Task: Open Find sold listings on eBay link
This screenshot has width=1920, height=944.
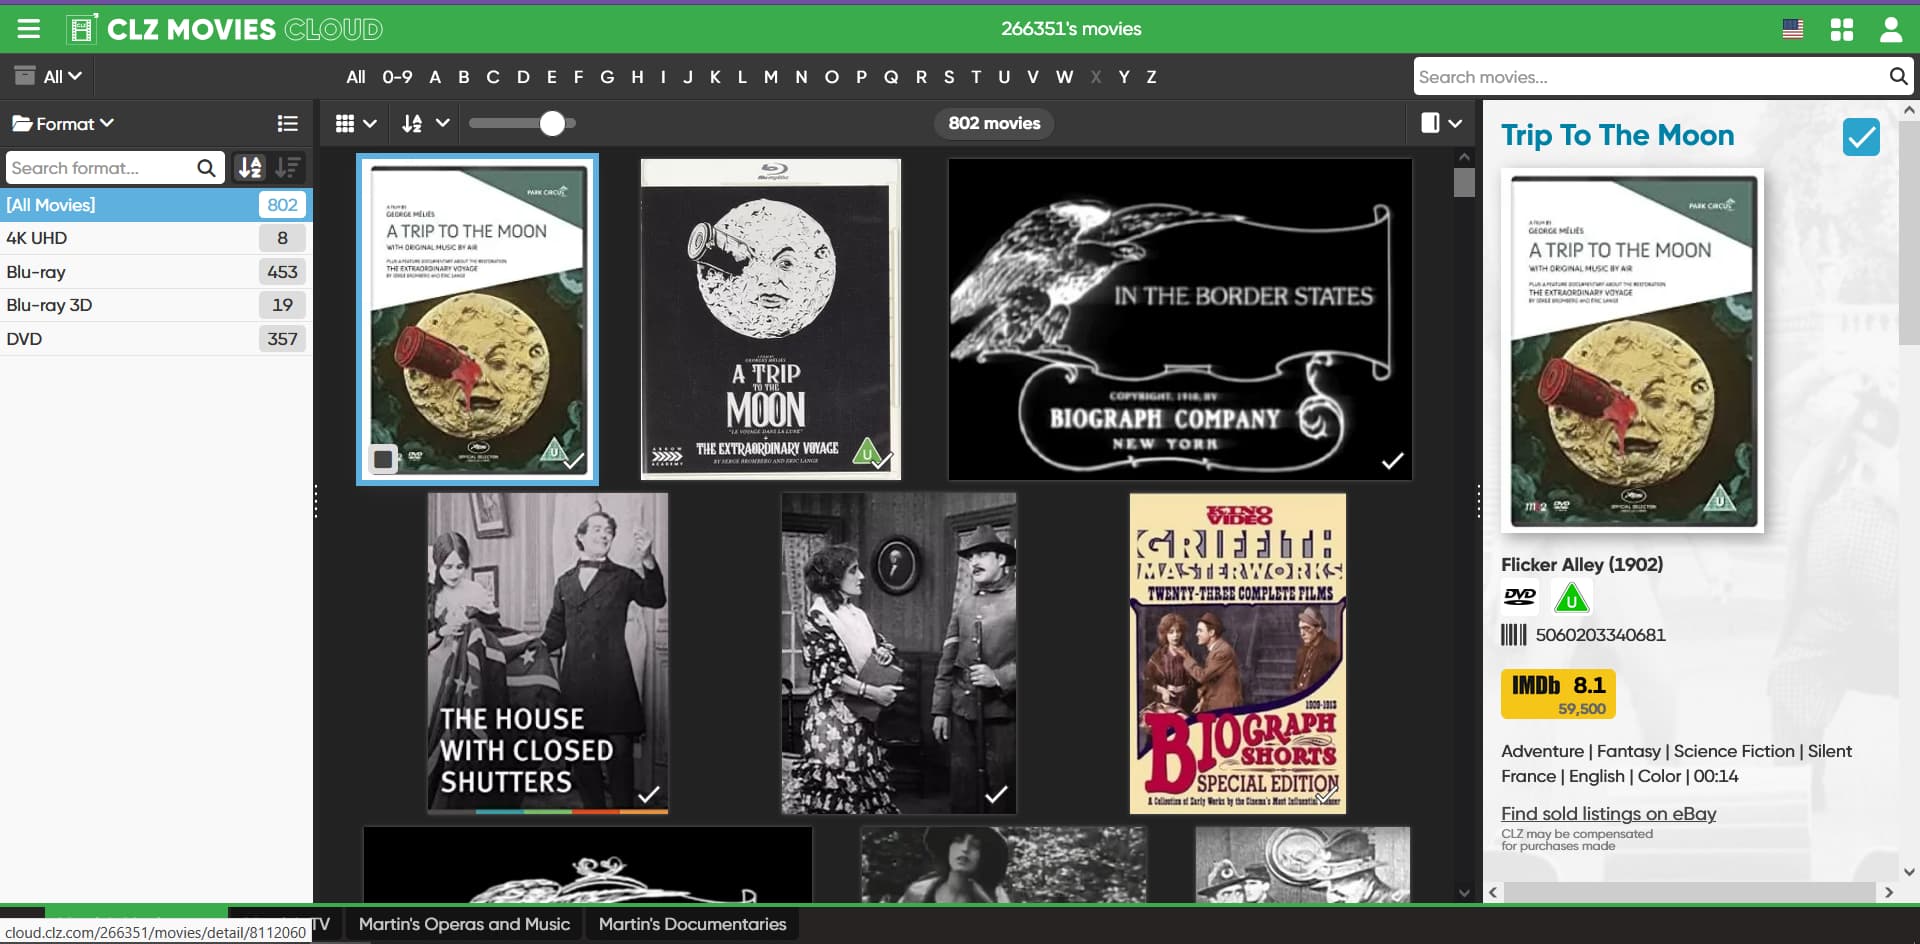Action: pos(1608,814)
